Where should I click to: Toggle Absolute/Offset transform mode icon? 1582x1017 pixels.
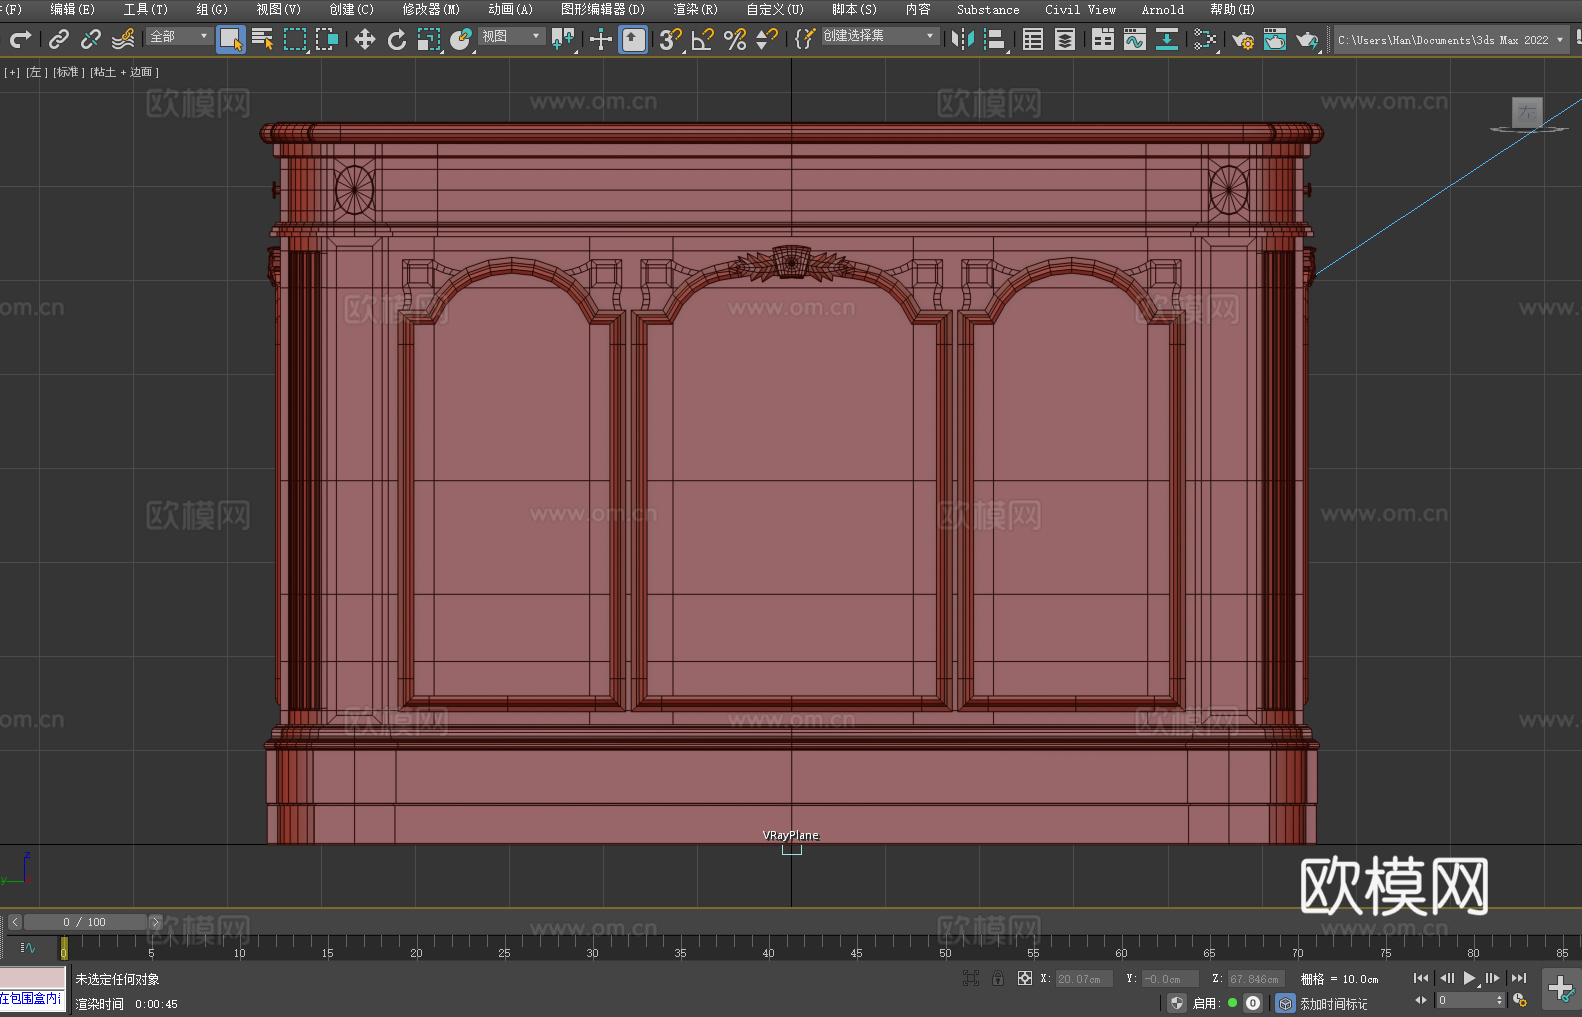coord(1025,978)
